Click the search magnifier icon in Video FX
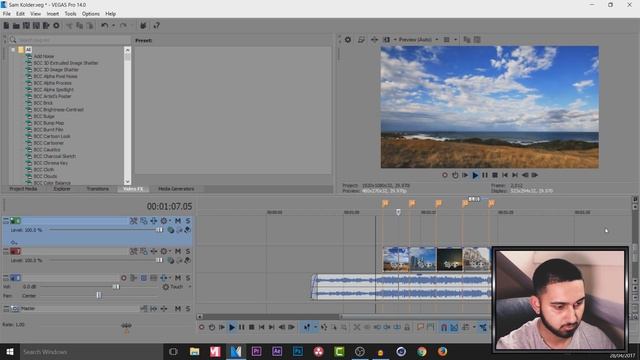Viewport: 640px width, 360px height. 13,40
